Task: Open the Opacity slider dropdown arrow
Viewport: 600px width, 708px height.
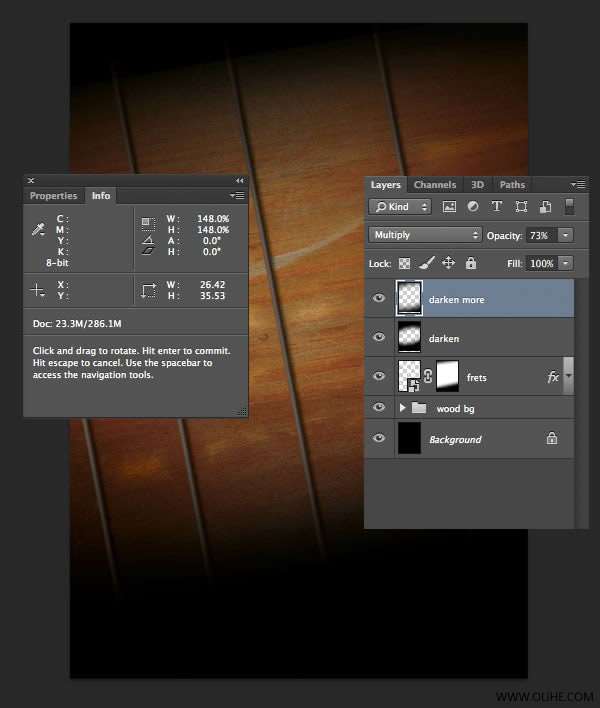Action: point(566,235)
